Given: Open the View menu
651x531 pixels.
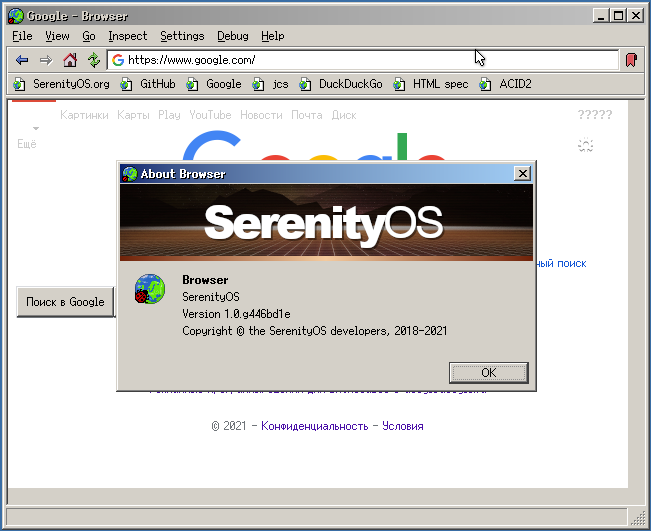Looking at the screenshot, I should pyautogui.click(x=57, y=36).
